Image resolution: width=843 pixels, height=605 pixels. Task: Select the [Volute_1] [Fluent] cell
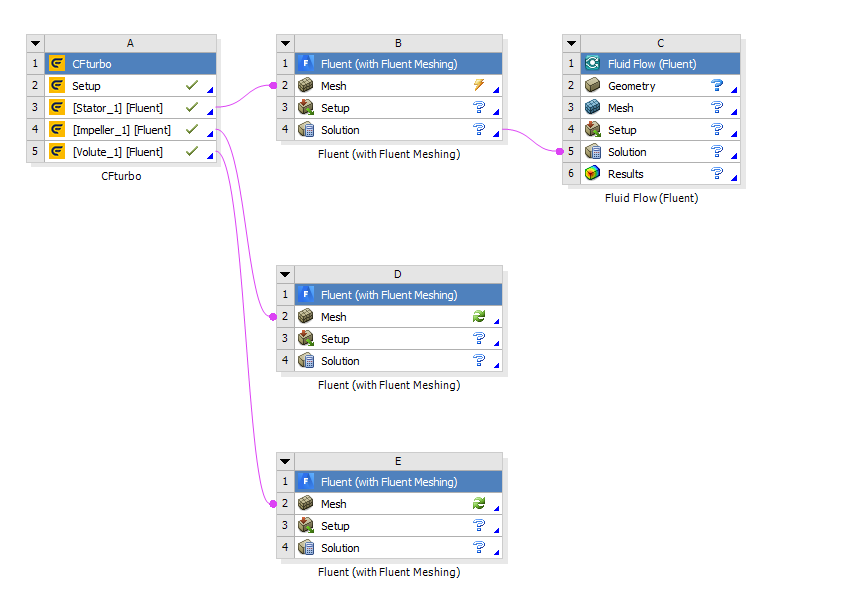(x=117, y=152)
